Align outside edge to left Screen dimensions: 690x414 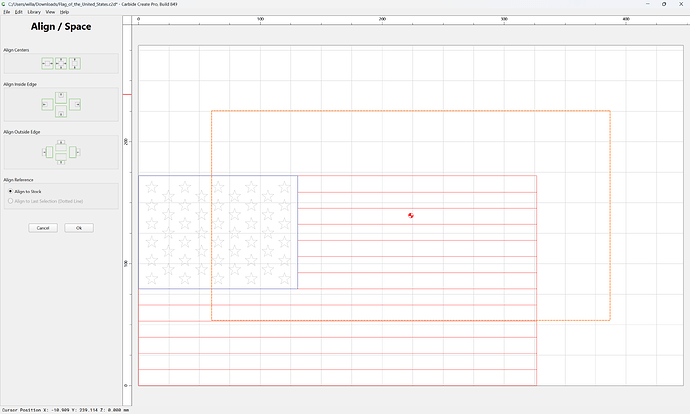click(48, 152)
